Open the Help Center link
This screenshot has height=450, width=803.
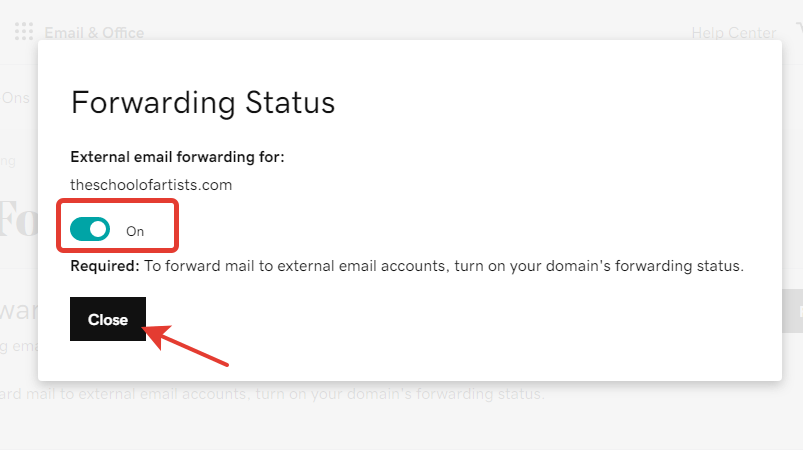733,33
